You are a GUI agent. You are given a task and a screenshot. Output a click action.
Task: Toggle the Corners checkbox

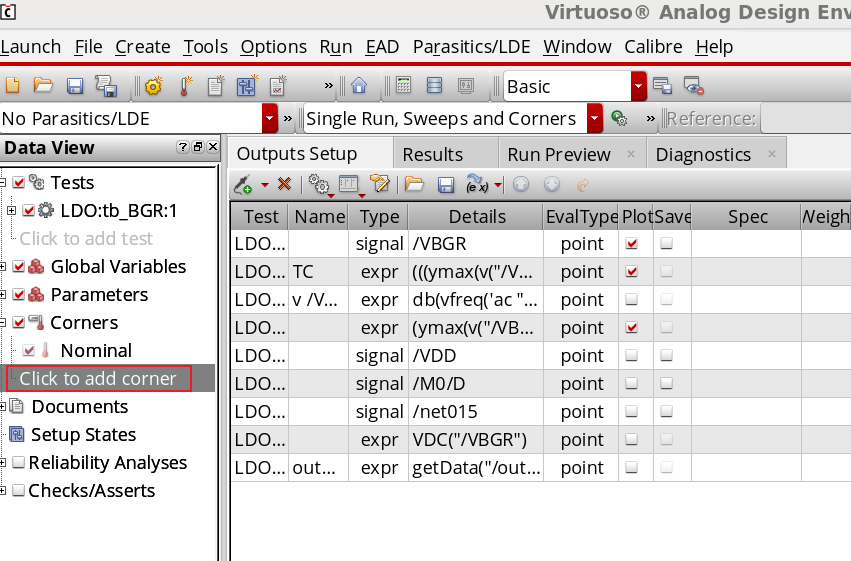(18, 322)
